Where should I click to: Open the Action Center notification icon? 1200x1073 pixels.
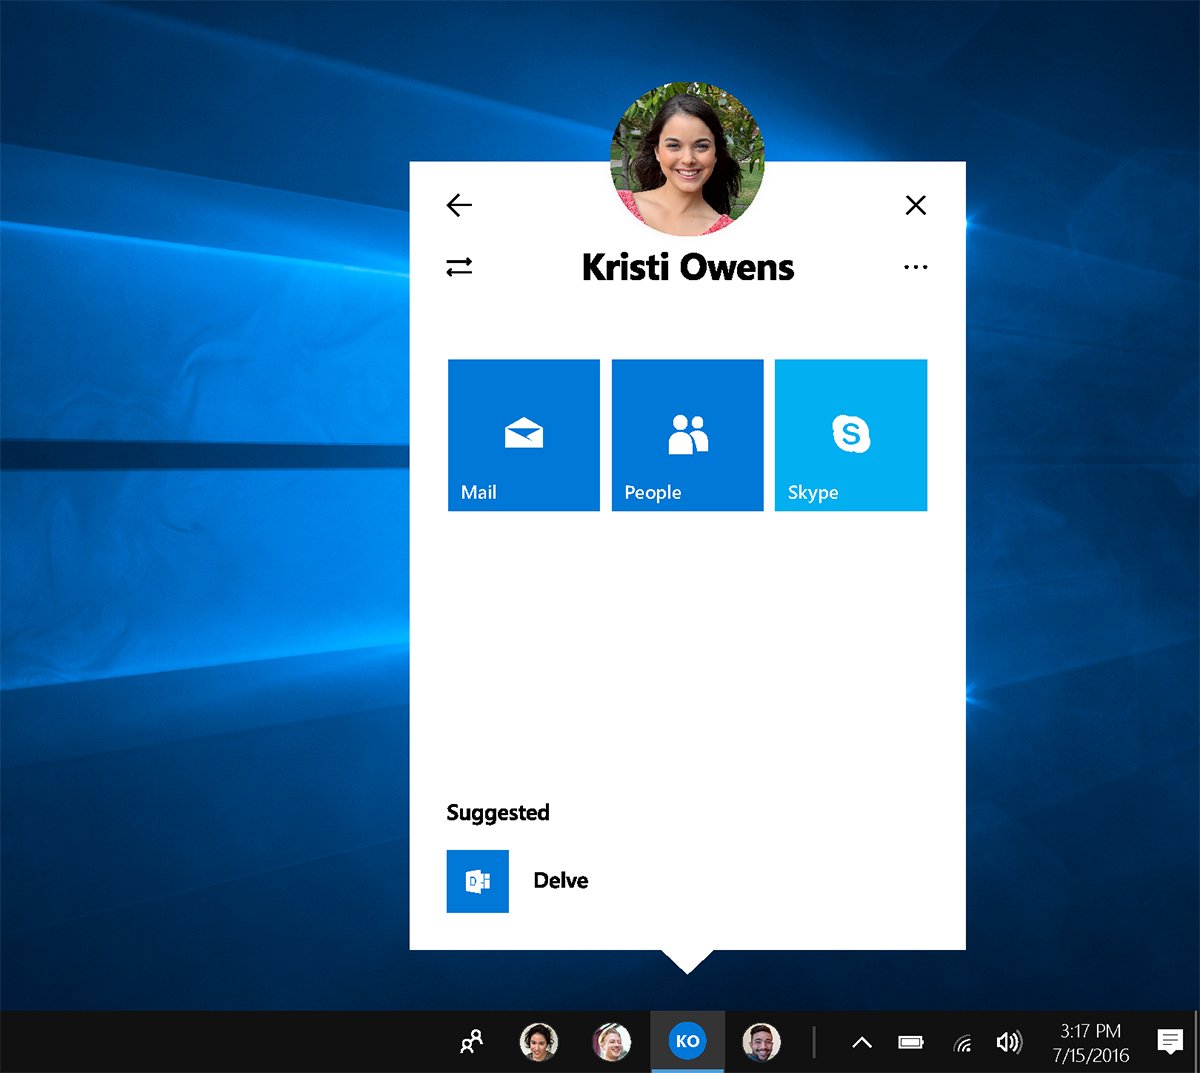click(x=1170, y=1042)
